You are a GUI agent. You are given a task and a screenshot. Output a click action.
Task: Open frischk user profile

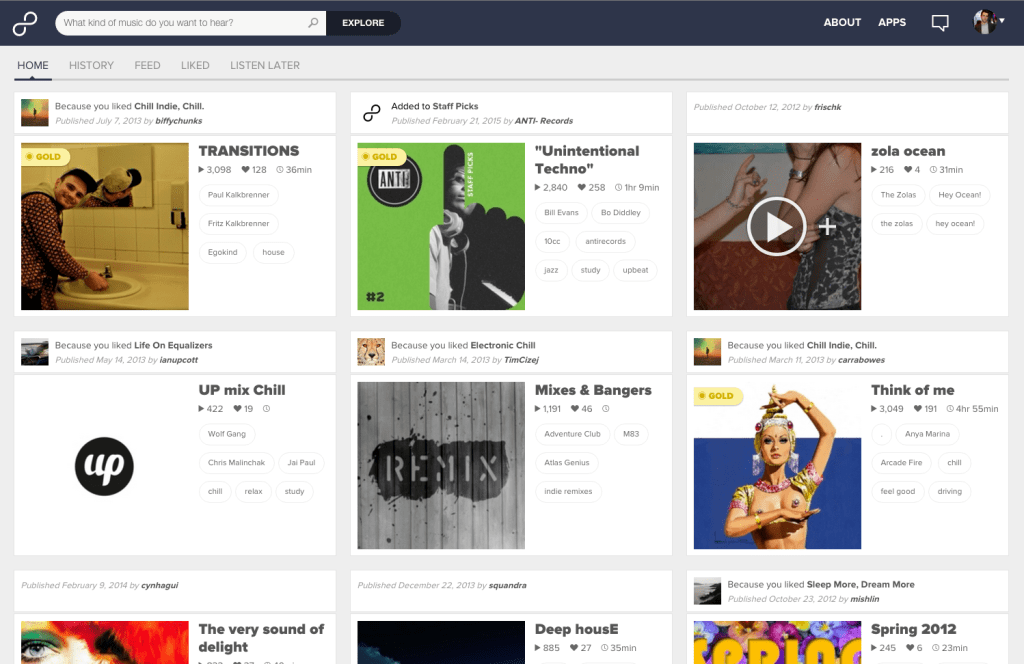[827, 107]
